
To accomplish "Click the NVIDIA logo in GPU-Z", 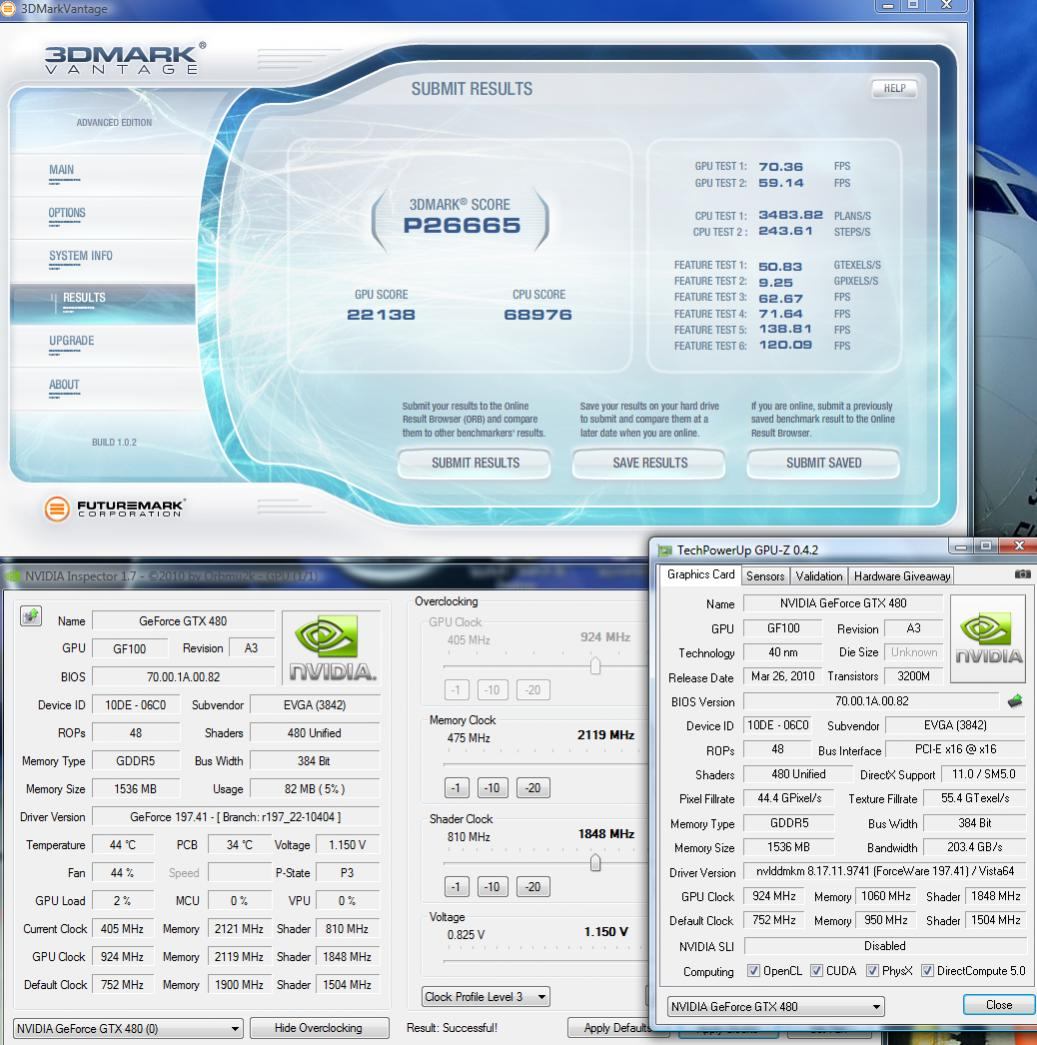I will 988,638.
